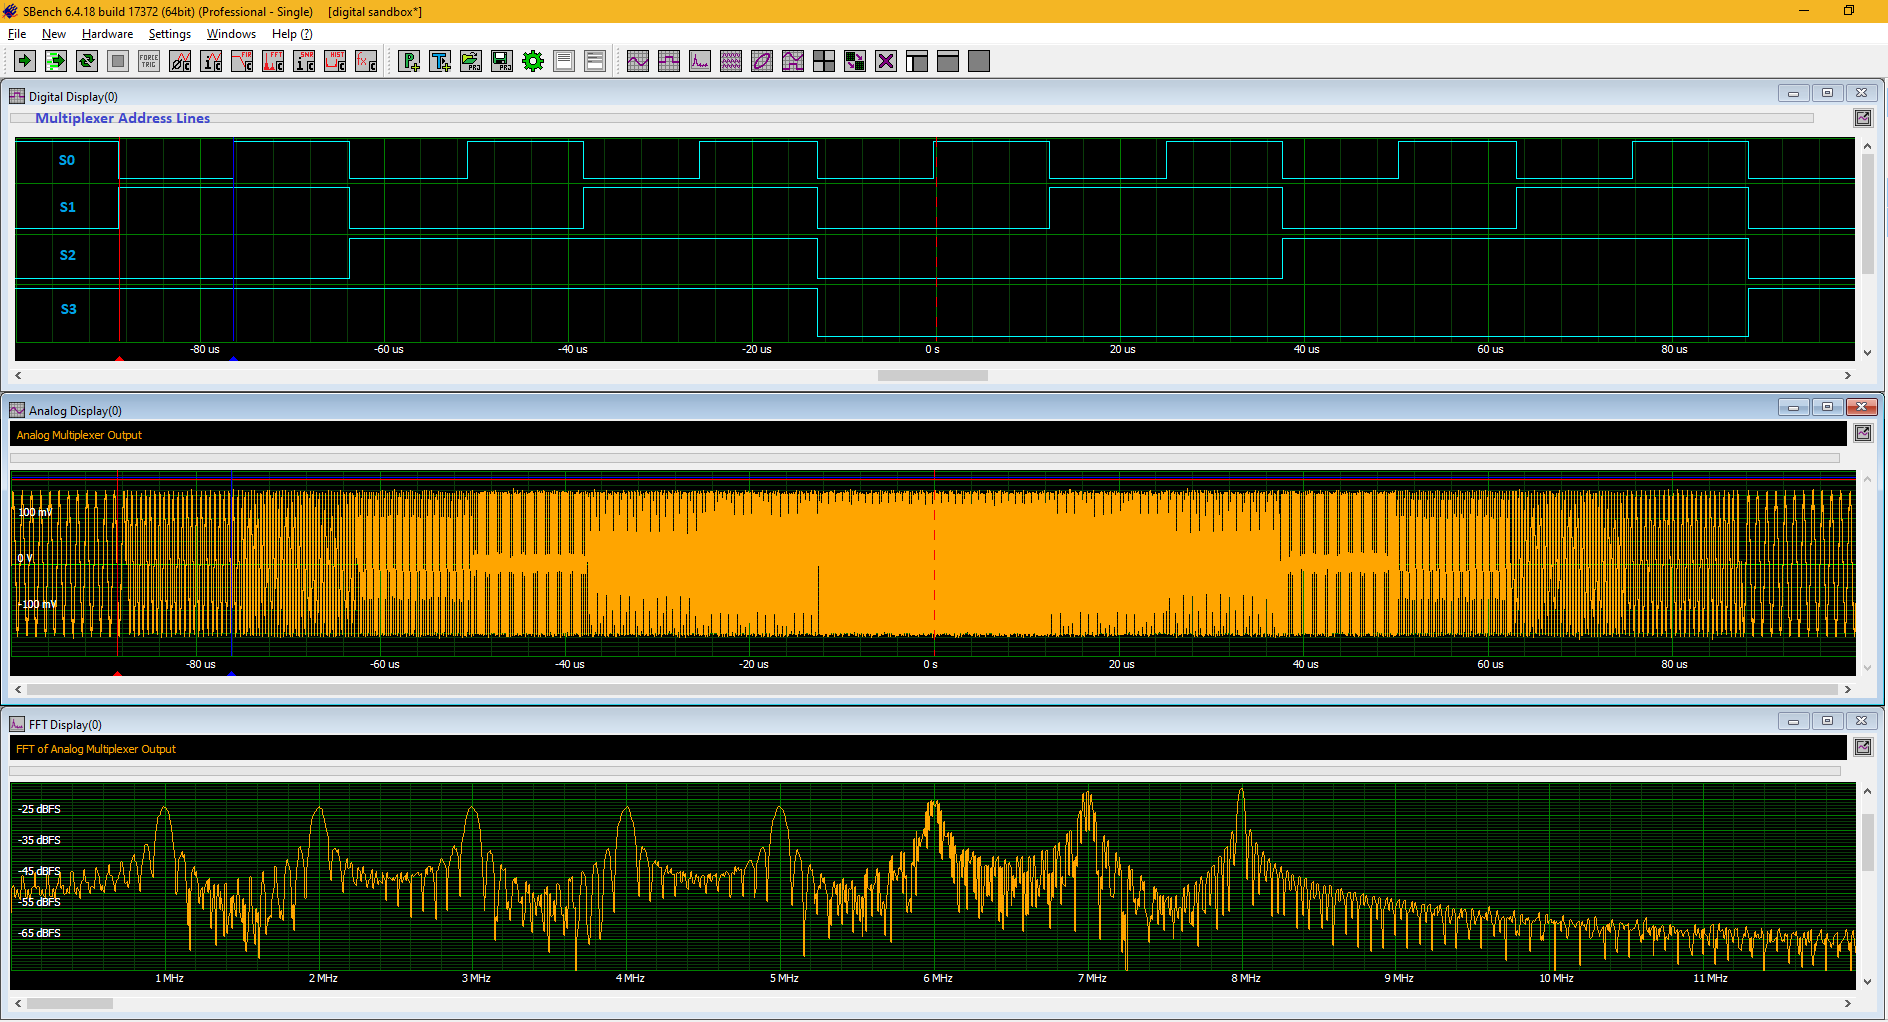Viewport: 1888px width, 1022px height.
Task: Click the Force Trigger toolbar icon
Action: [x=149, y=61]
